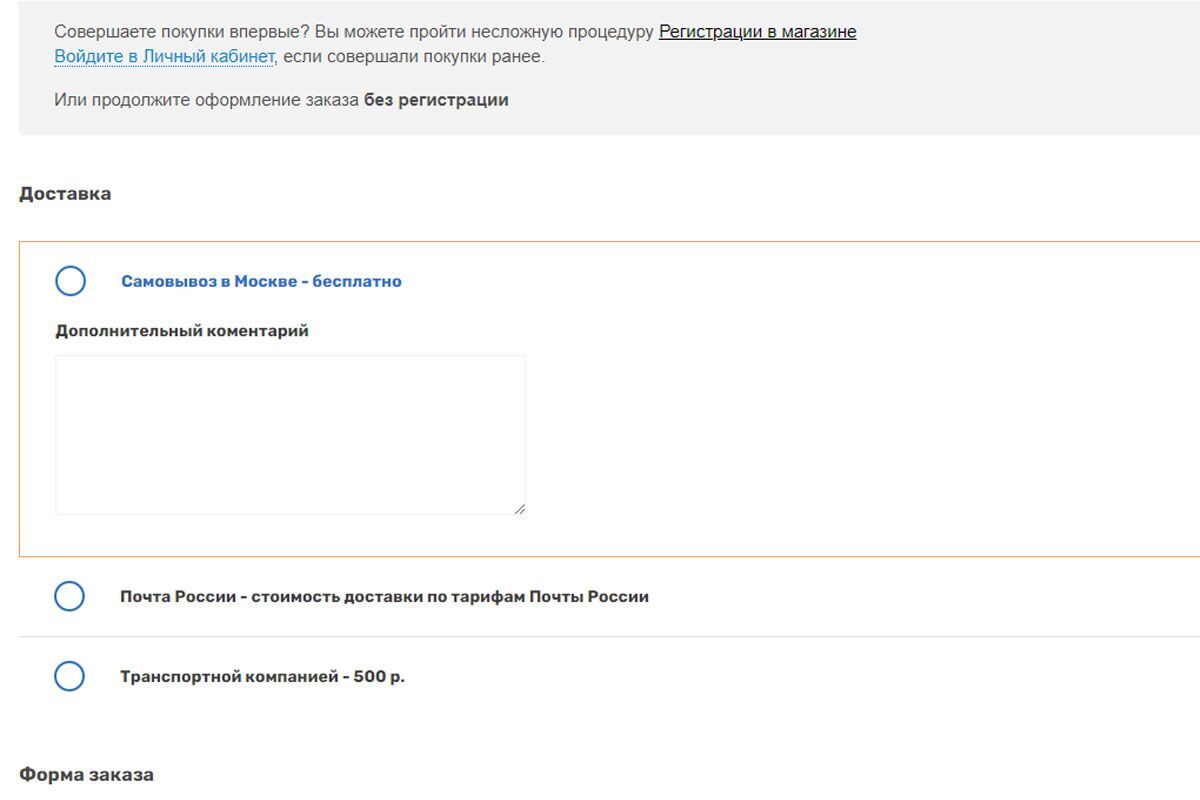1200x800 pixels.
Task: Pick the Транспортной компанией radio button
Action: click(x=69, y=676)
